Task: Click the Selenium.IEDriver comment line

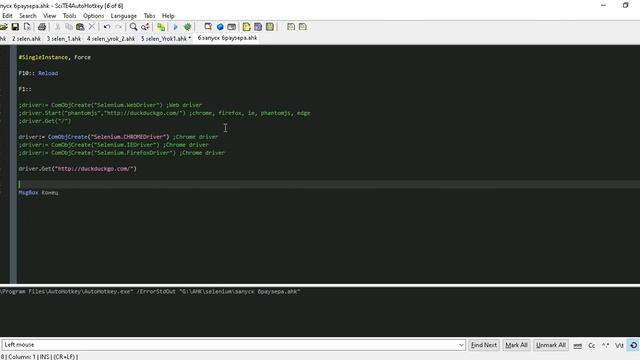Action: point(113,144)
